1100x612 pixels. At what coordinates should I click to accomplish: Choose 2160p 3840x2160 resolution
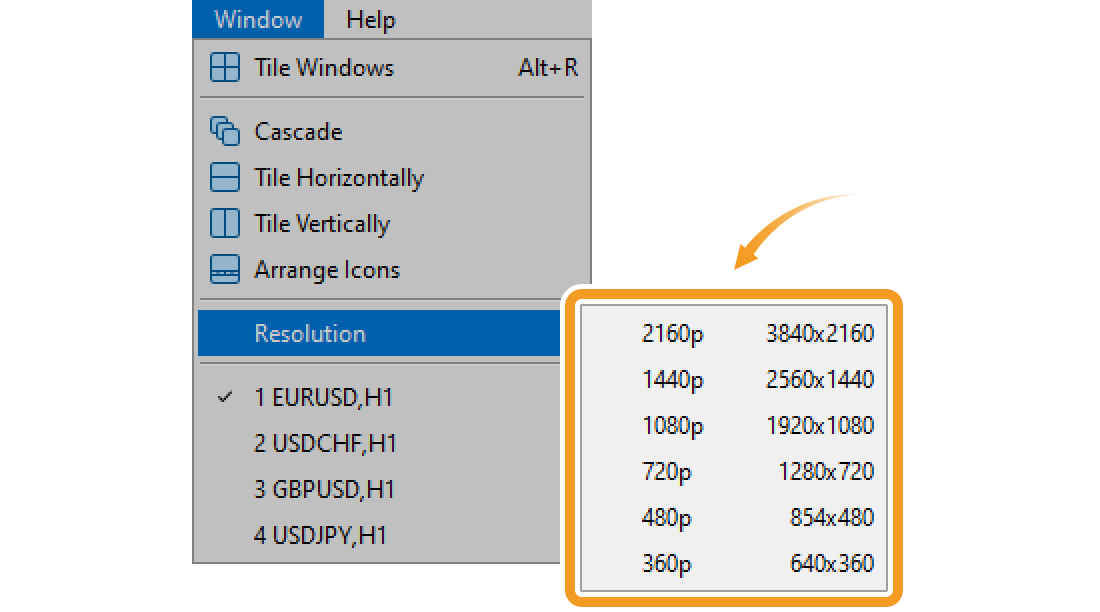pos(756,334)
